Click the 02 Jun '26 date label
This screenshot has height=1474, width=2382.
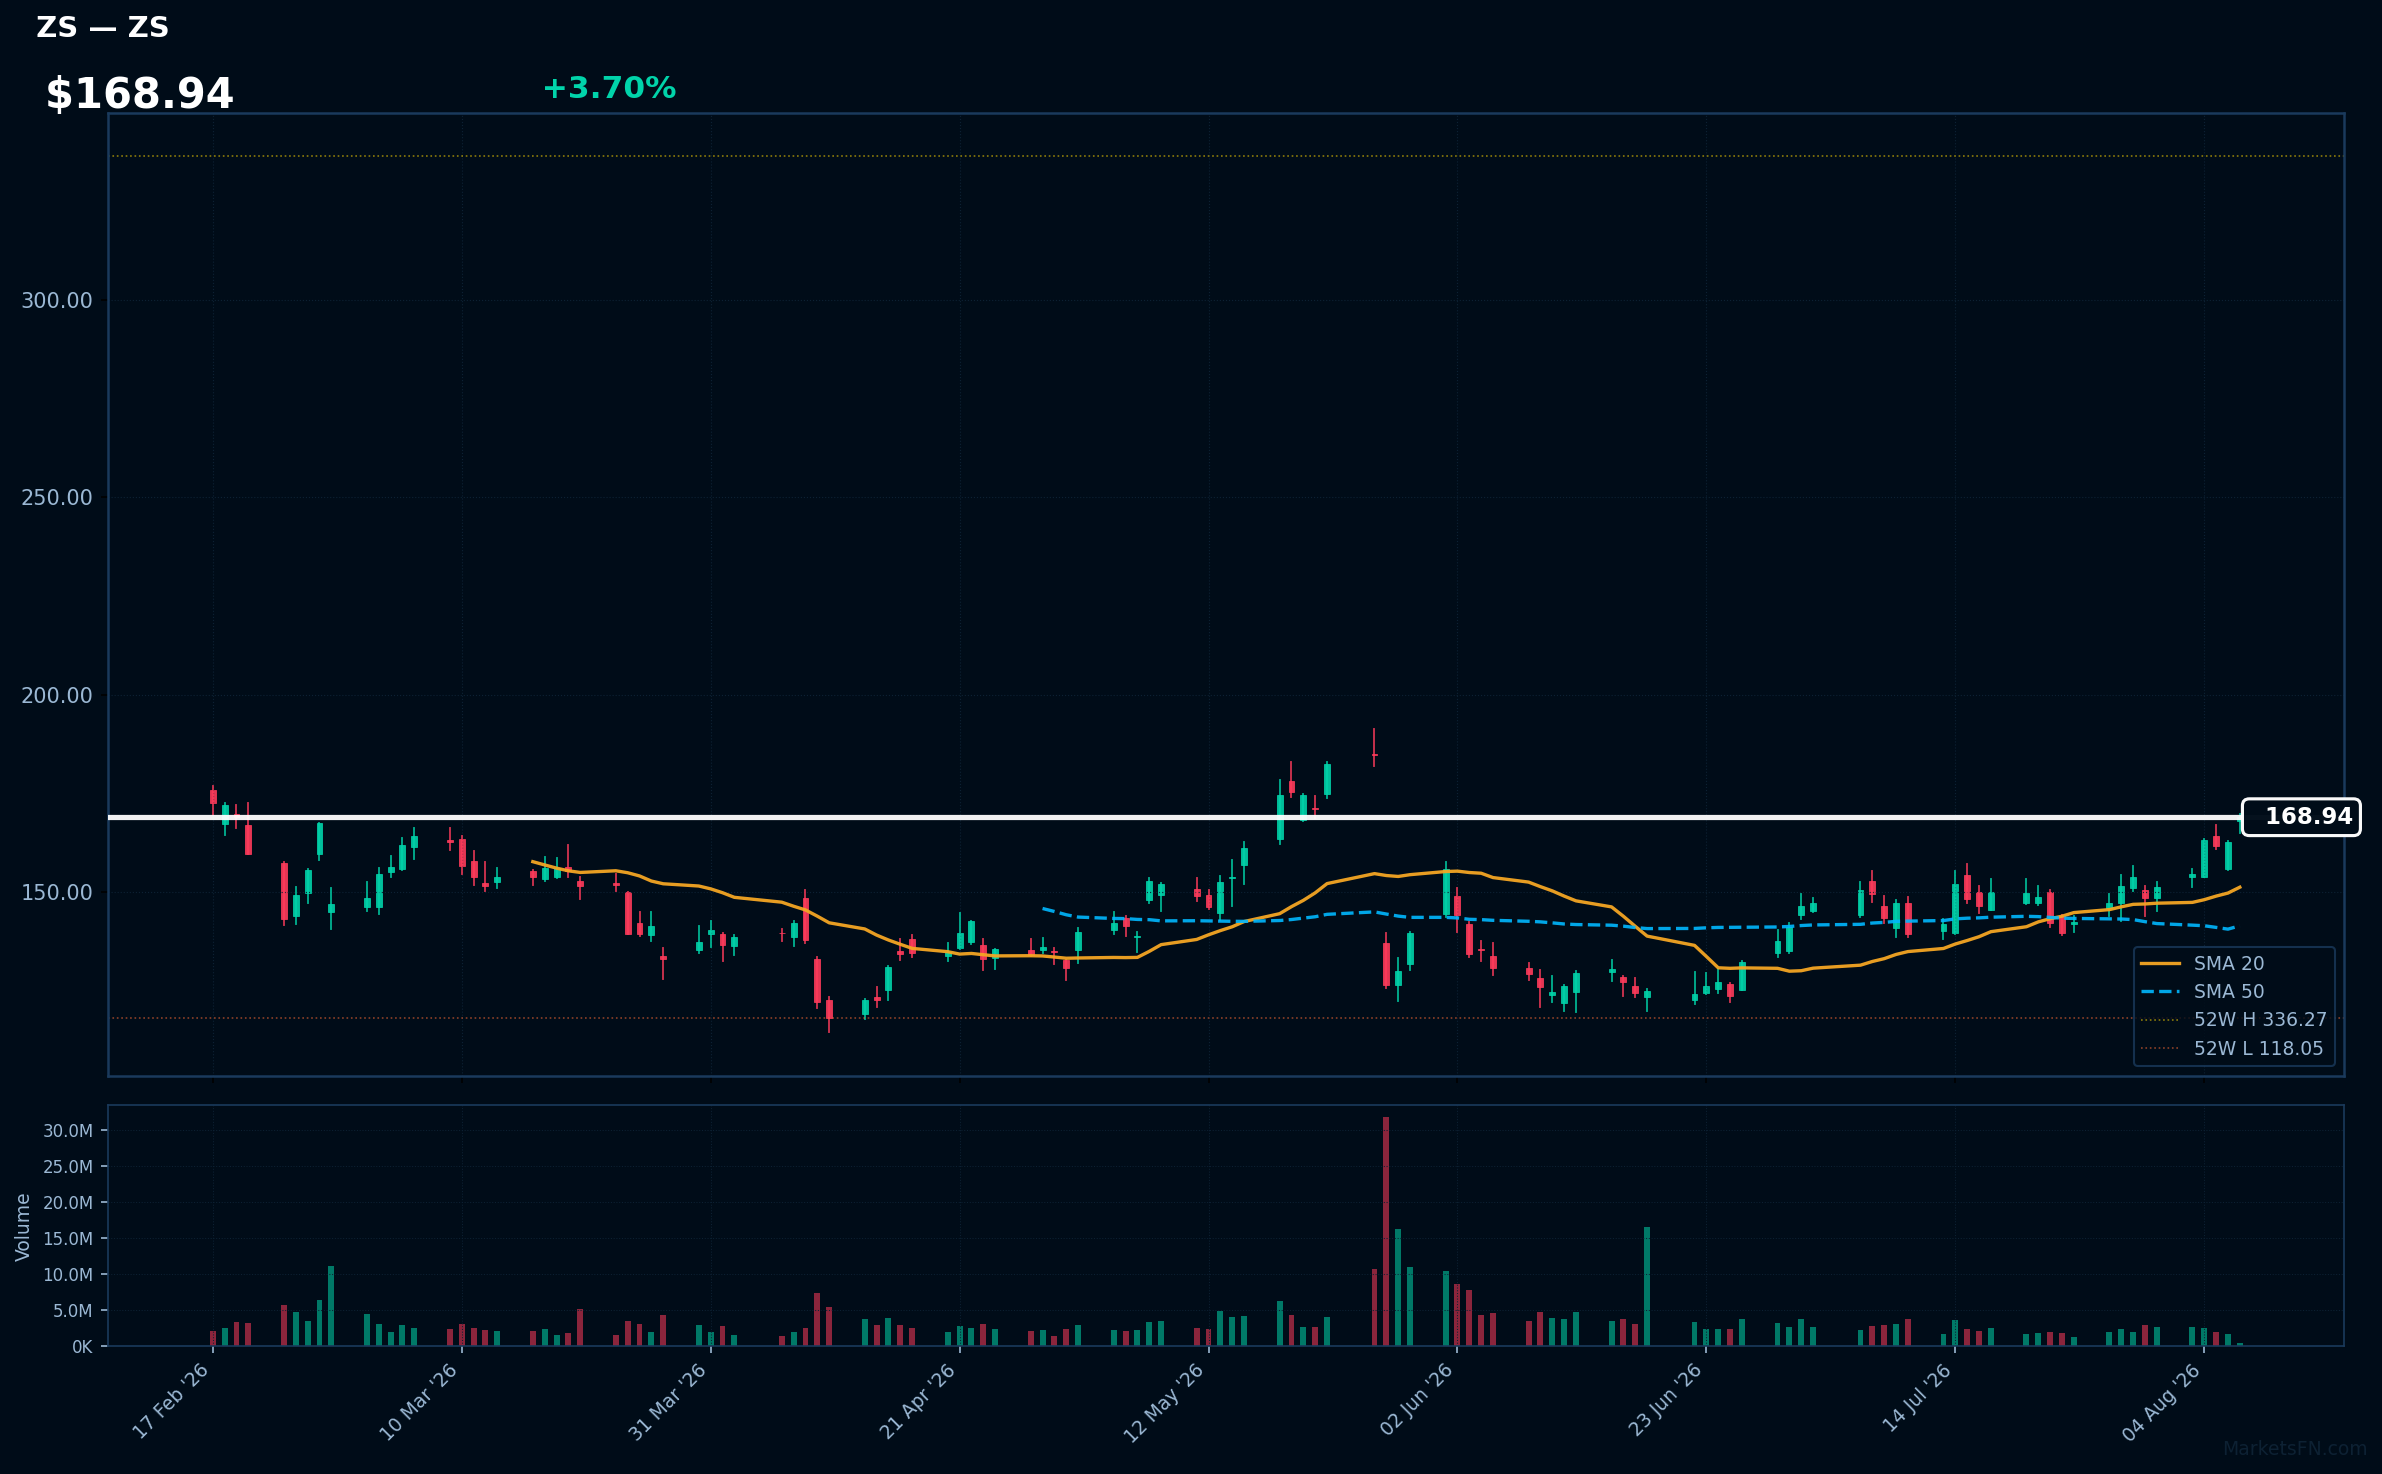click(x=1415, y=1400)
